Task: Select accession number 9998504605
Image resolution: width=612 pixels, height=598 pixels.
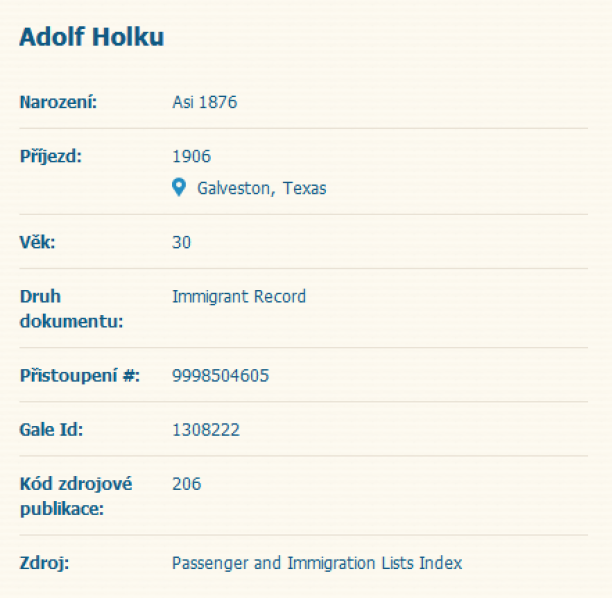Action: (x=220, y=376)
